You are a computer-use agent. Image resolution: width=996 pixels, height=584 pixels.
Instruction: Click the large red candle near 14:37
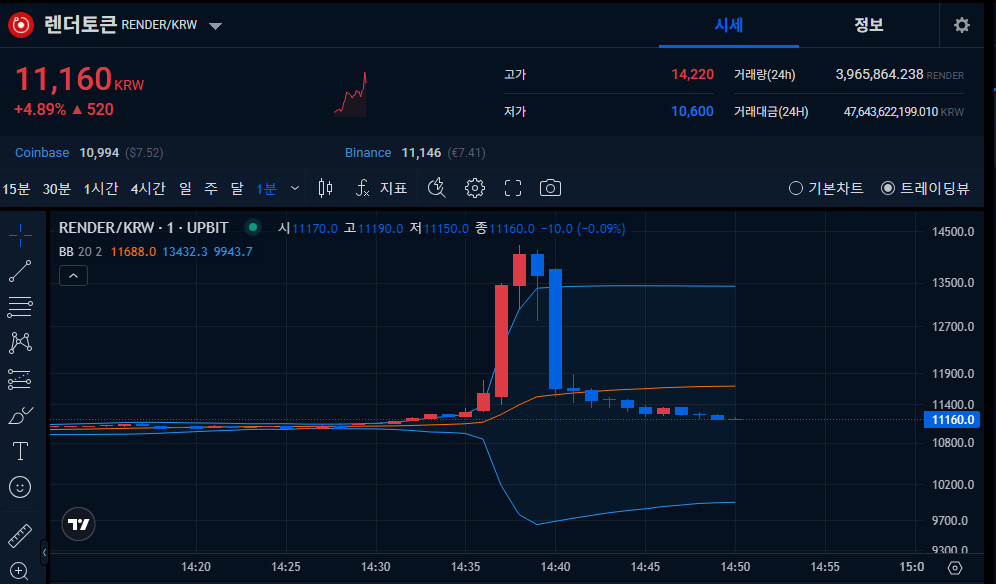[x=502, y=341]
